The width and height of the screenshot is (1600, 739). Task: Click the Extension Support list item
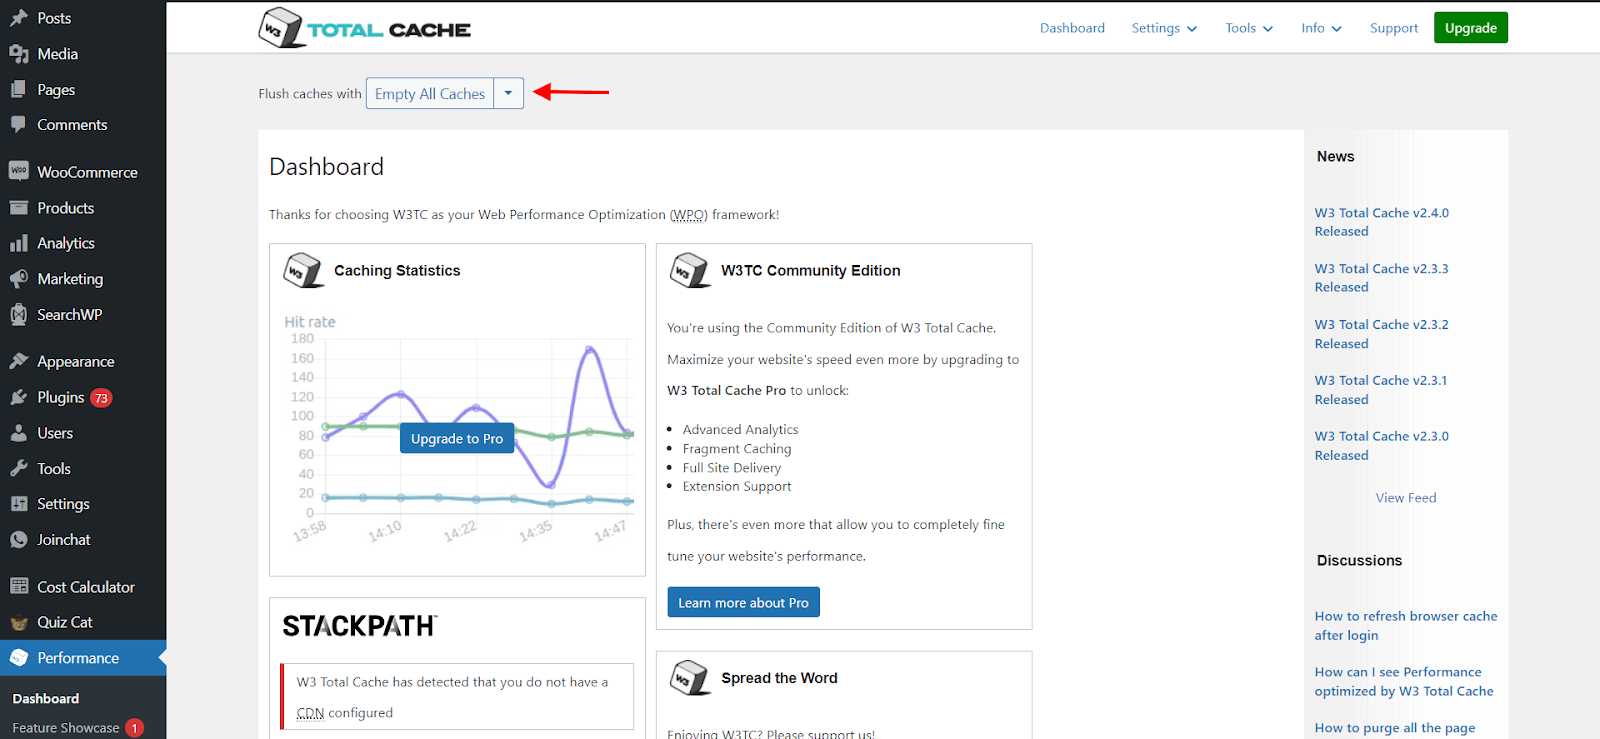[x=737, y=487]
